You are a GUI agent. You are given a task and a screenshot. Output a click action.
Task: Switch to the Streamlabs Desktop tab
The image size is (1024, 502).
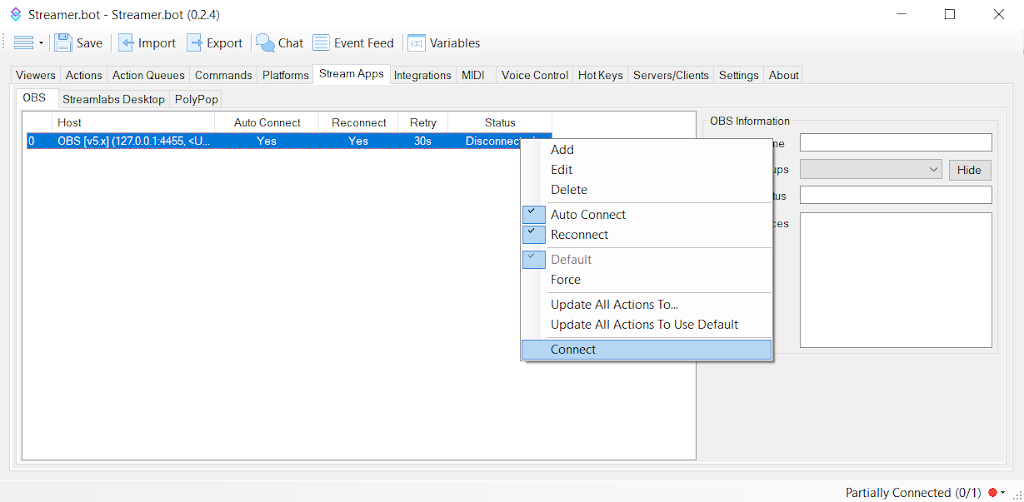(x=113, y=99)
